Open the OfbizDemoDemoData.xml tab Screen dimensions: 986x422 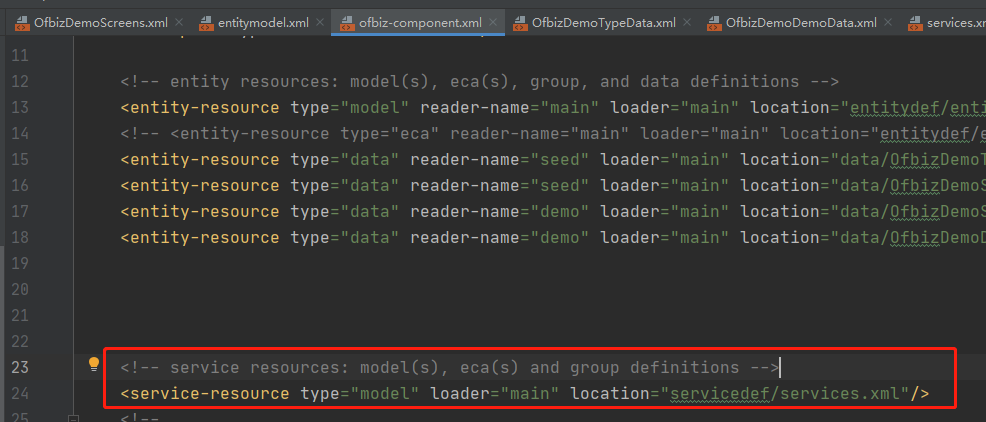click(787, 22)
